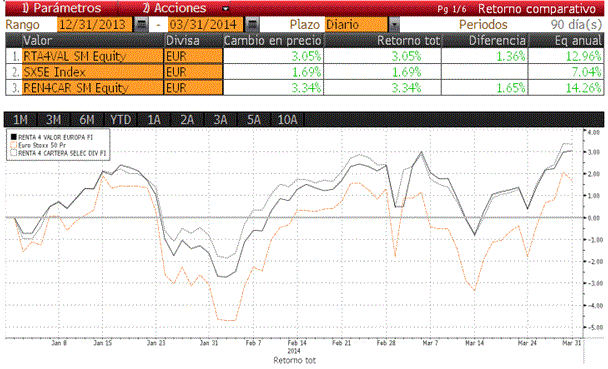608x369 pixels.
Task: Click the RTA4VAL SM Equity security field
Action: [93, 56]
